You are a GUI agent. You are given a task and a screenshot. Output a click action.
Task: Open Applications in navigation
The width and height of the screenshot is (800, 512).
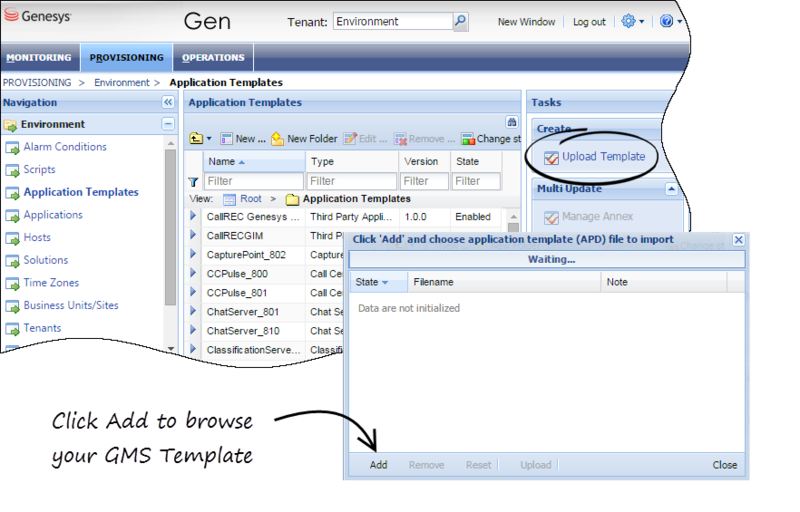click(x=53, y=215)
